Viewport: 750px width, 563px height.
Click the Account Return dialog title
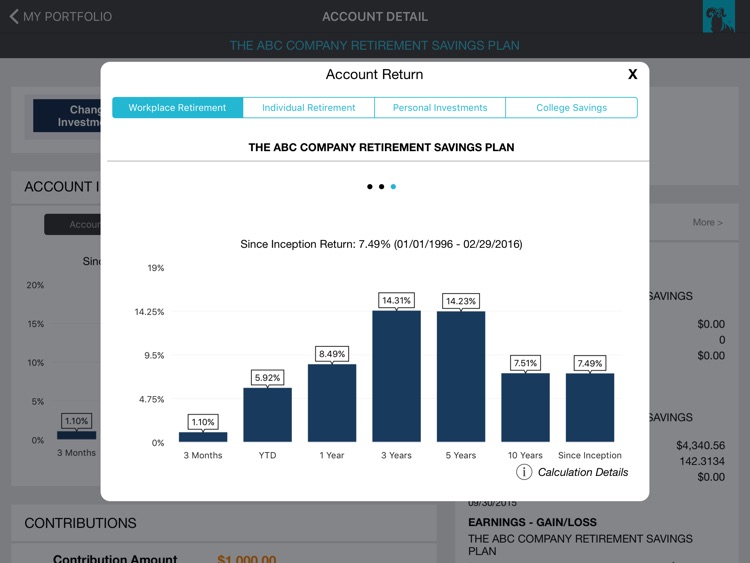[375, 74]
